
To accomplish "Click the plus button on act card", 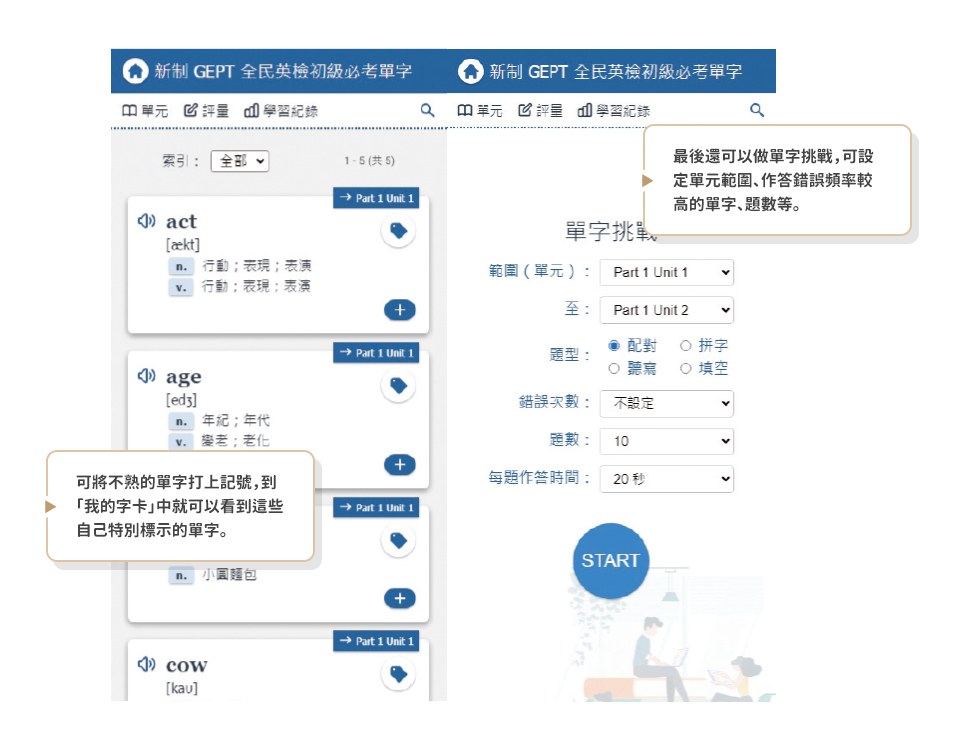I will click(x=399, y=310).
